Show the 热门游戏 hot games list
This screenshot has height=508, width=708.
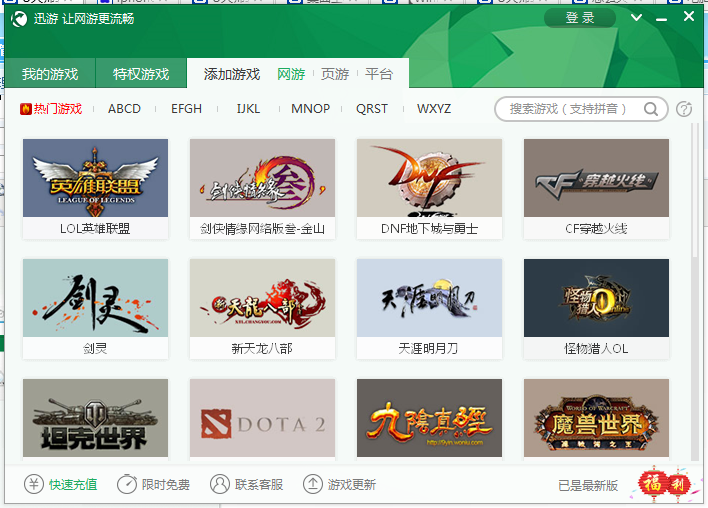tap(51, 109)
